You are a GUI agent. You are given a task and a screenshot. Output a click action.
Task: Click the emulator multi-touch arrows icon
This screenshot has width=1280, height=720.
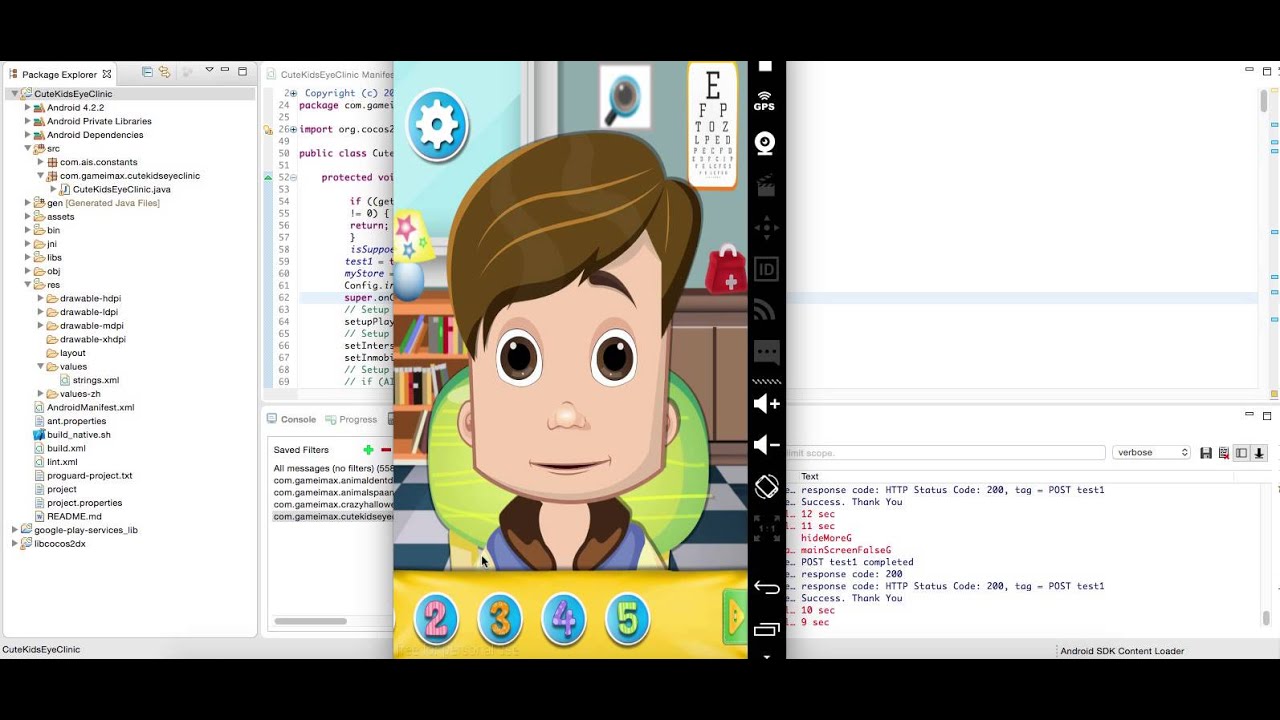(x=765, y=227)
